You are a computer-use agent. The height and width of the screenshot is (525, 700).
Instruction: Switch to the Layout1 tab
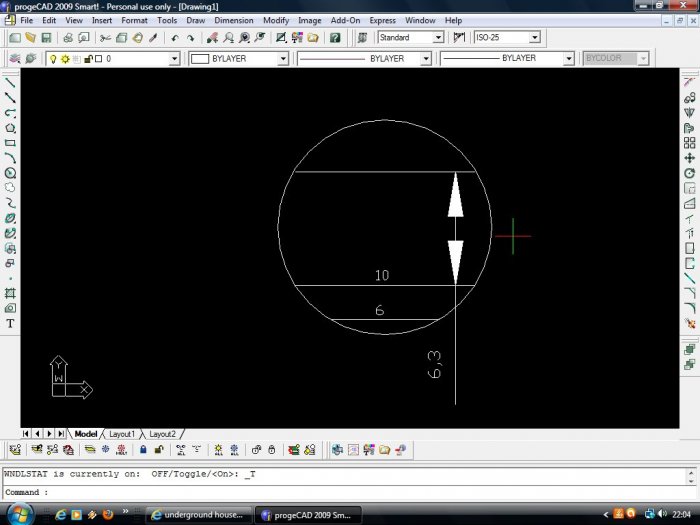point(121,434)
